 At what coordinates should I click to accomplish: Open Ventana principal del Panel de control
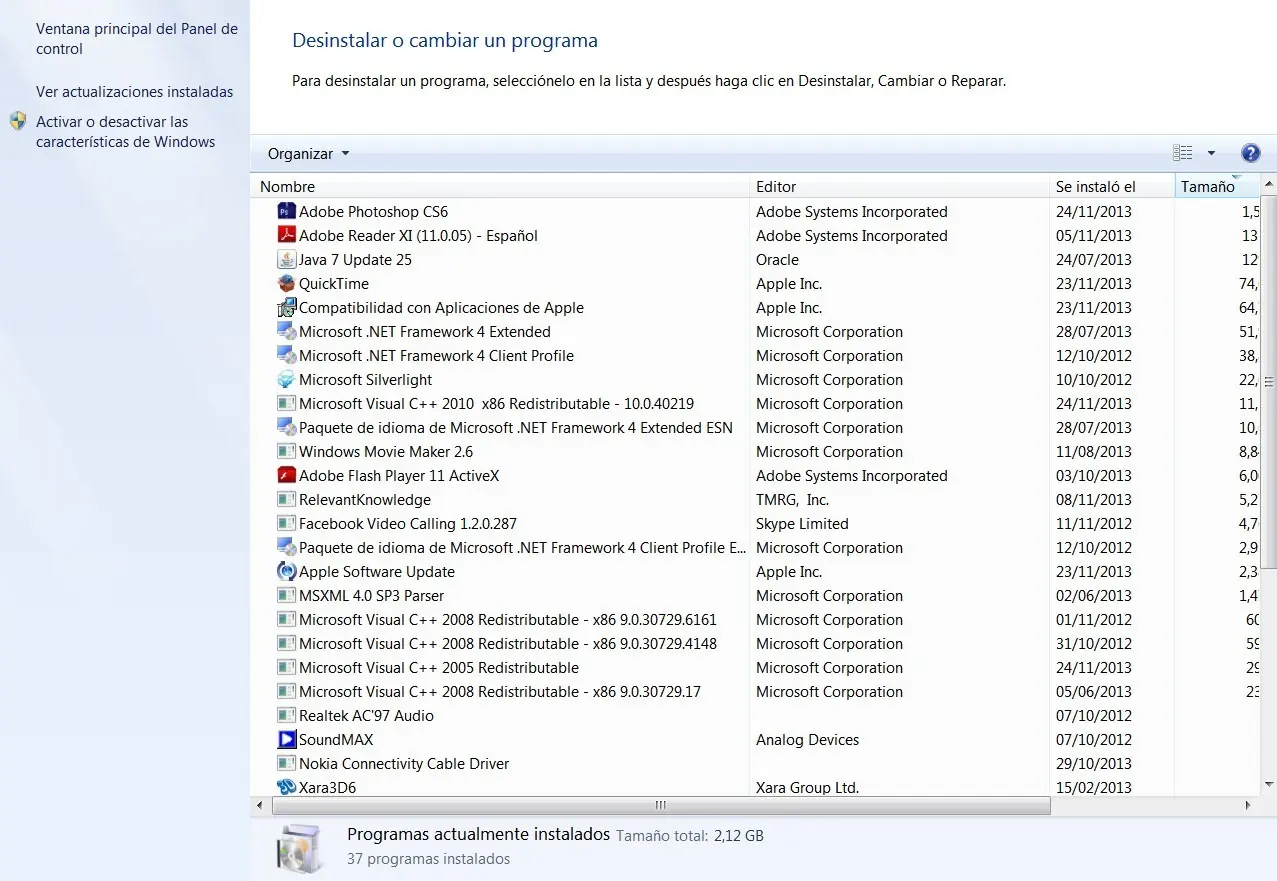click(137, 39)
